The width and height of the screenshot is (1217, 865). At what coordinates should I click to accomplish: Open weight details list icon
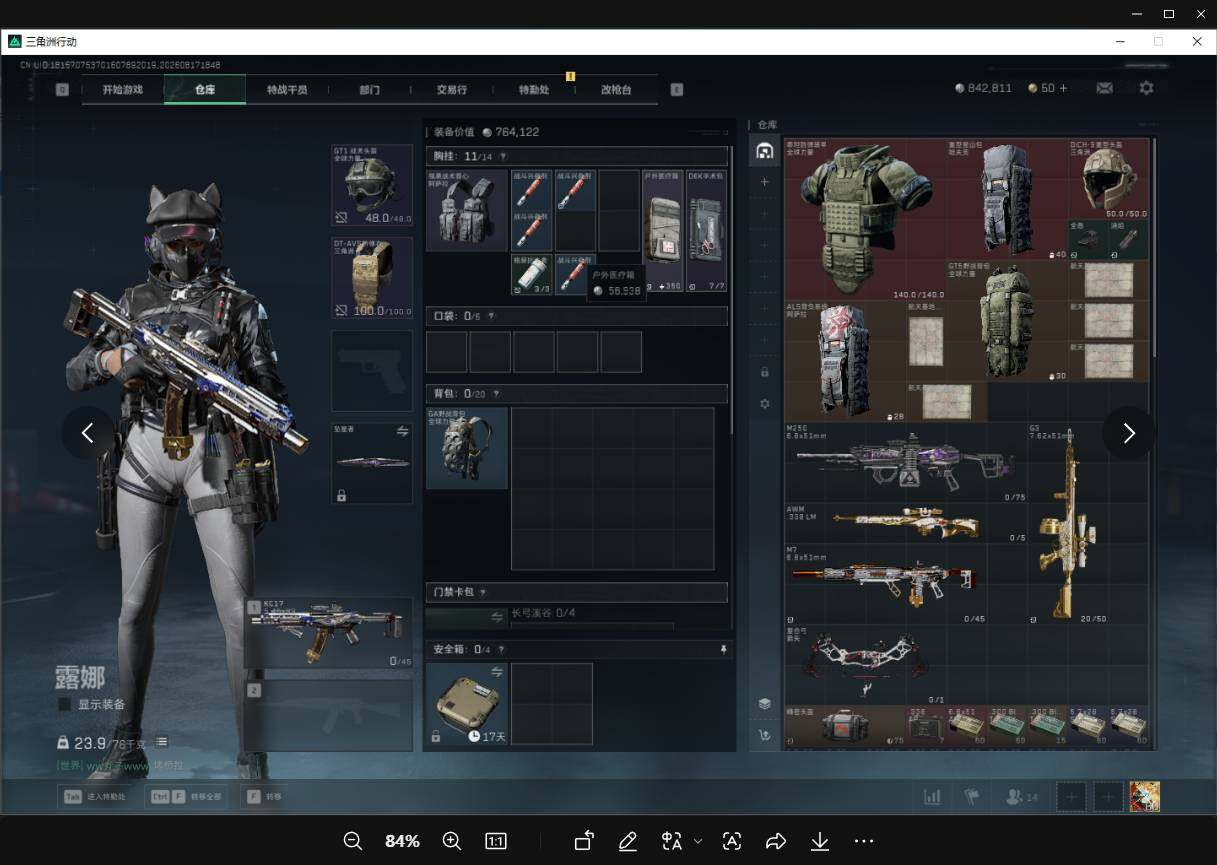point(162,742)
